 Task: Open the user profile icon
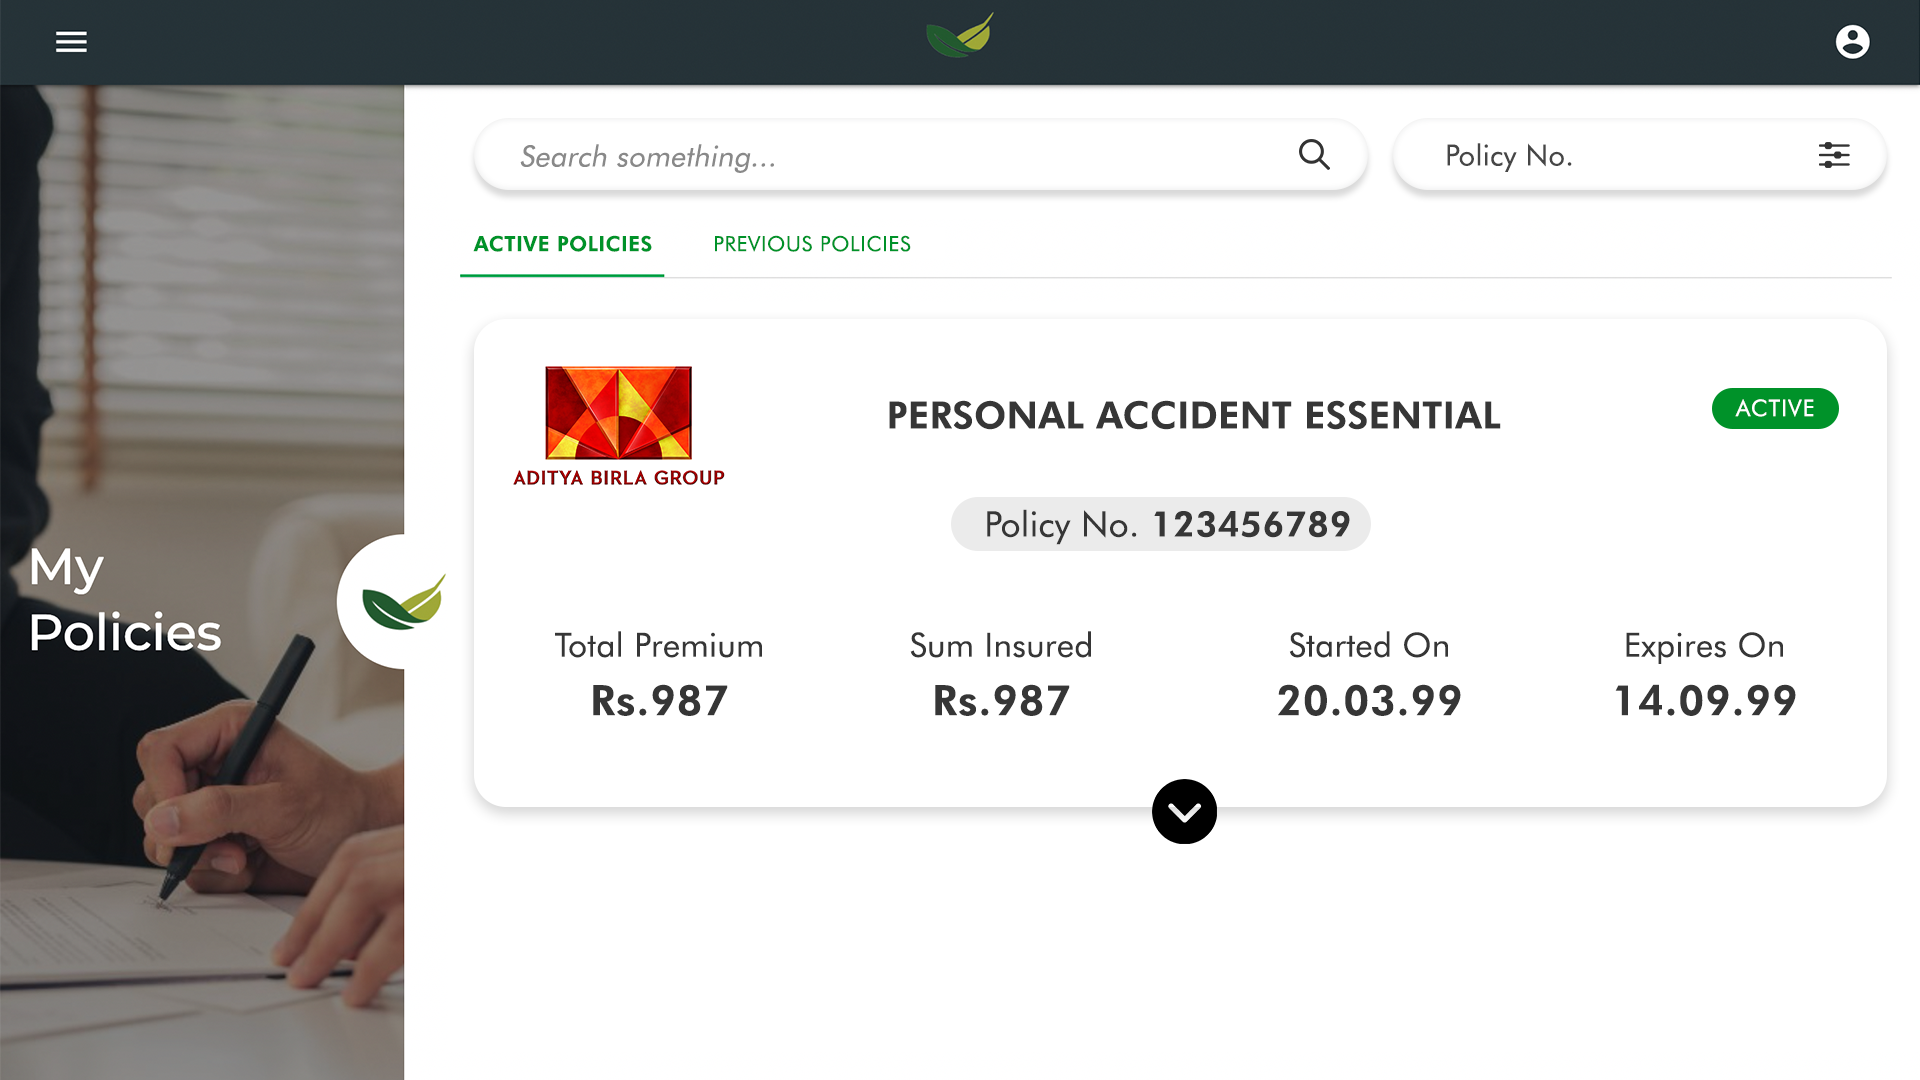tap(1852, 42)
